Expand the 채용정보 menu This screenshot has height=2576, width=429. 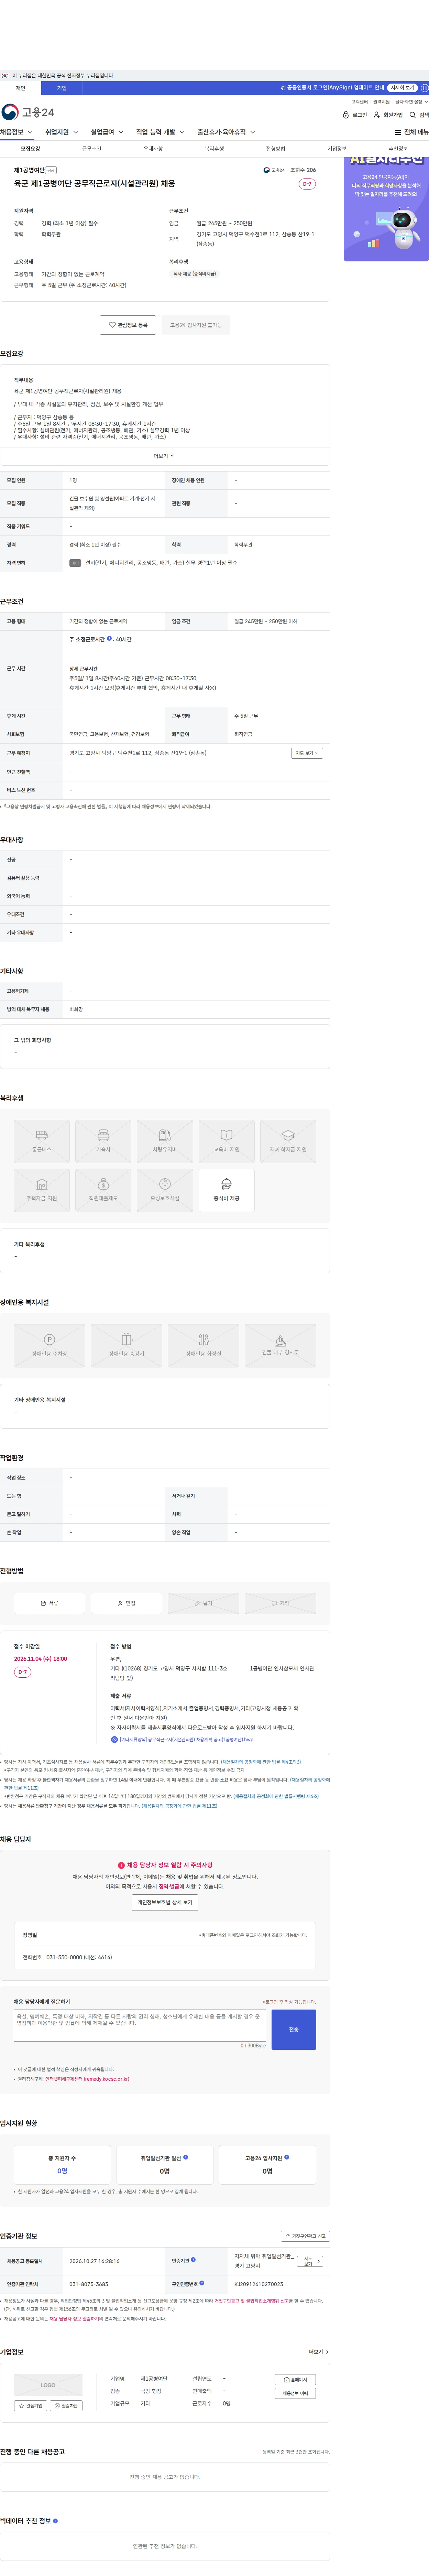17,132
